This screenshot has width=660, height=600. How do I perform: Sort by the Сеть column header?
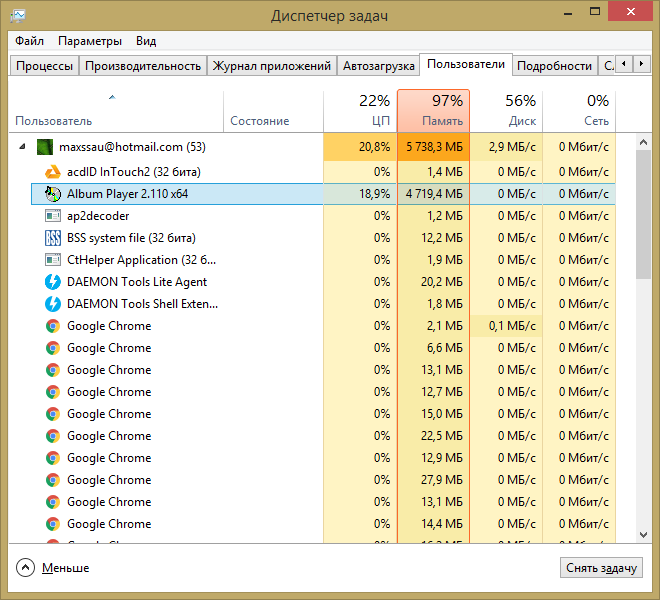[x=579, y=111]
